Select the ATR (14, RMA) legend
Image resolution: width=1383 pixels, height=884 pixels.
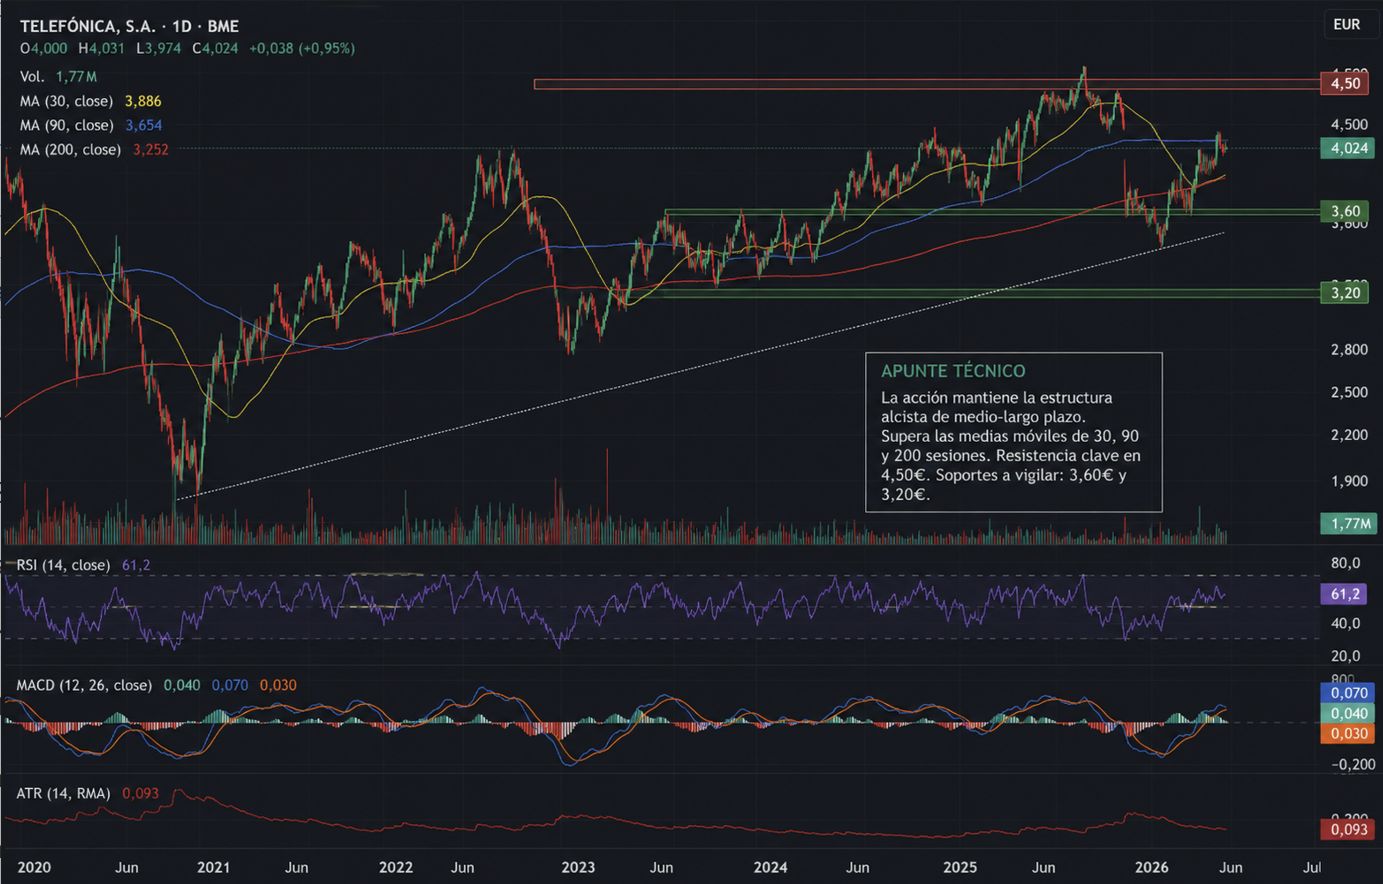pos(63,793)
